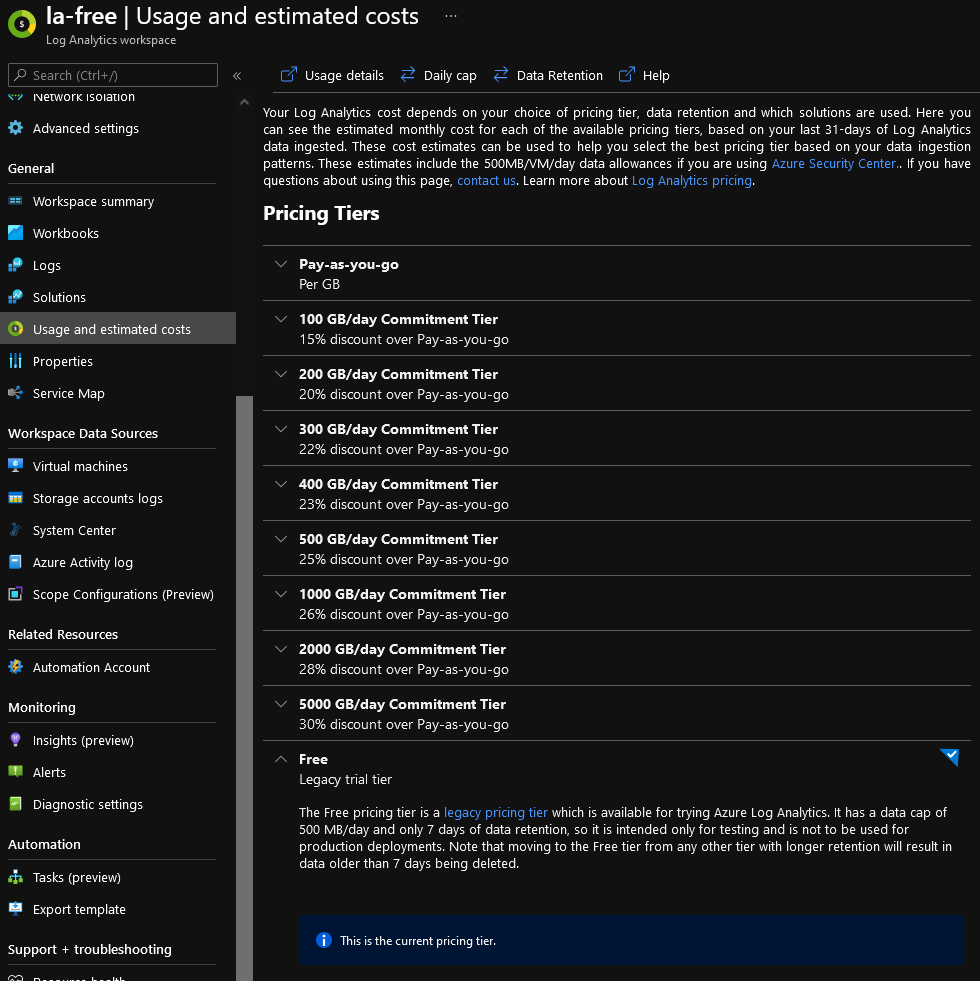Follow the contact us link
980x981 pixels.
tap(486, 181)
